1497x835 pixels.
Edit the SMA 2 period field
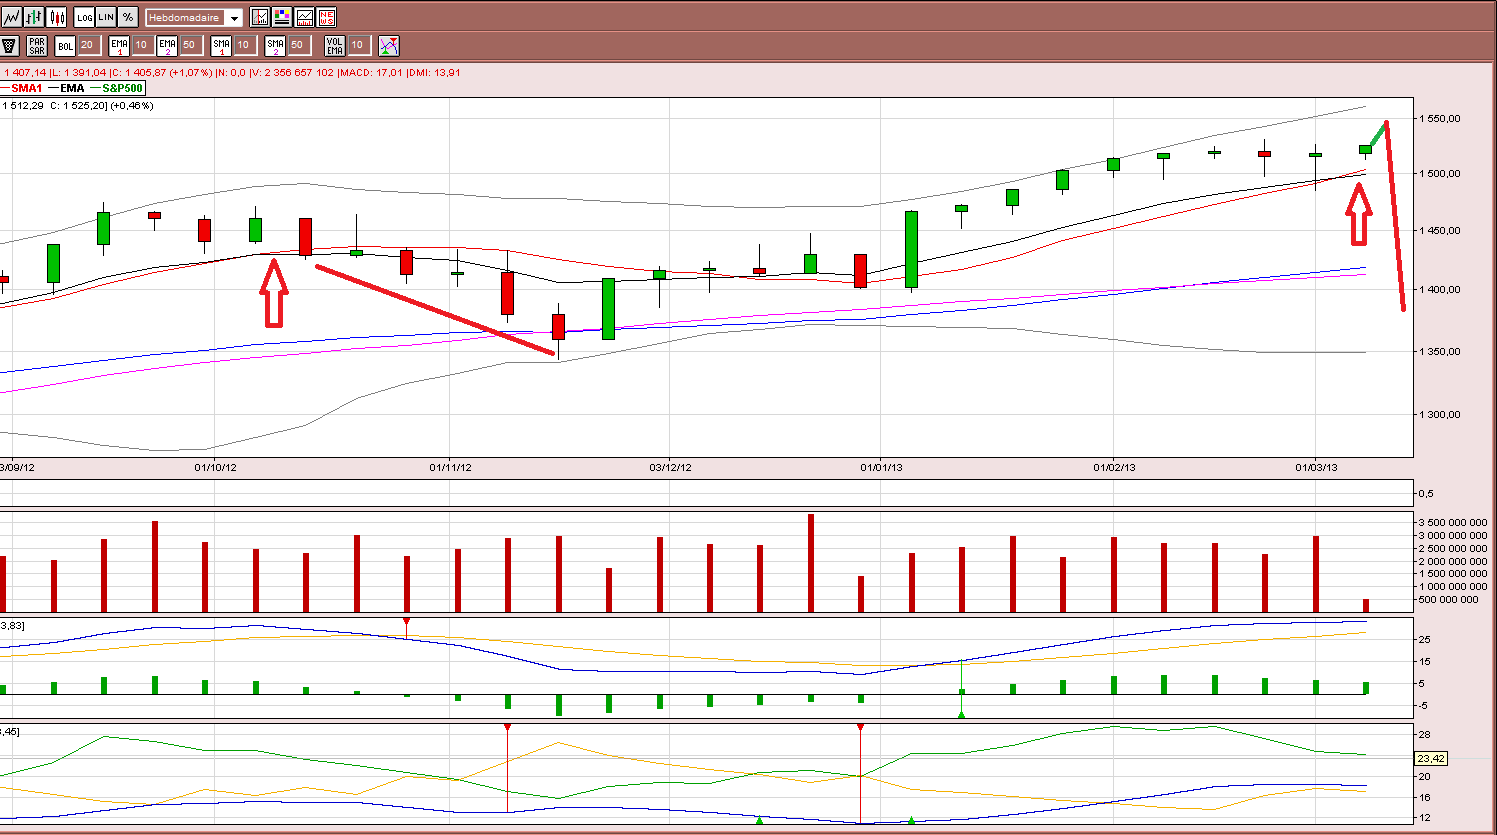(x=298, y=46)
